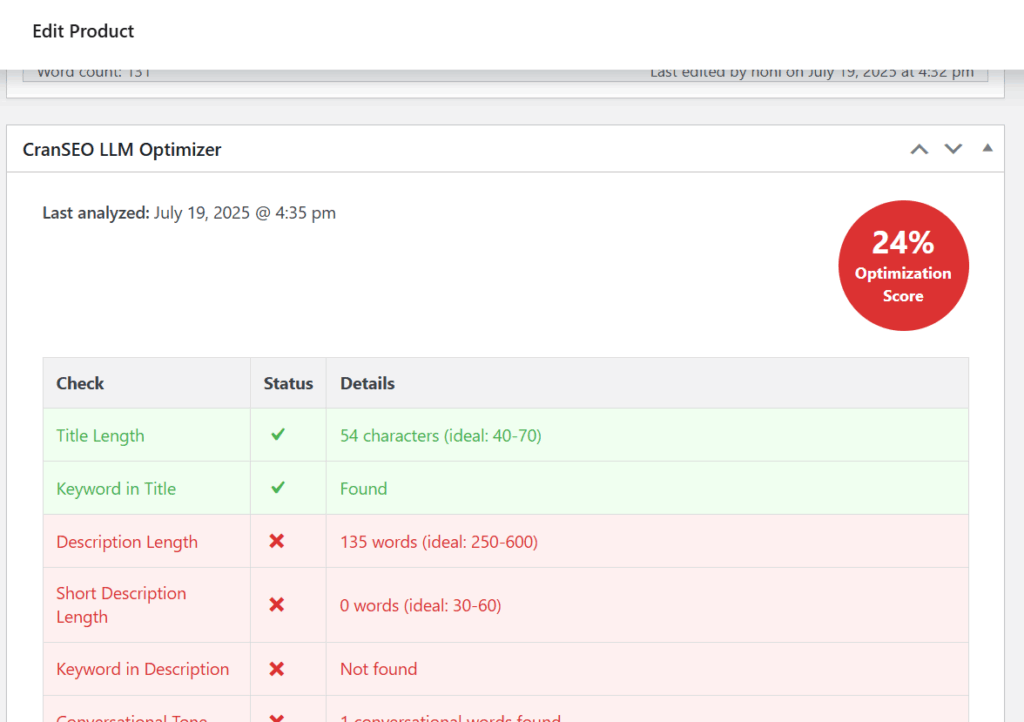Click the 24% Optimization Score circle
Image resolution: width=1024 pixels, height=722 pixels.
tap(903, 266)
